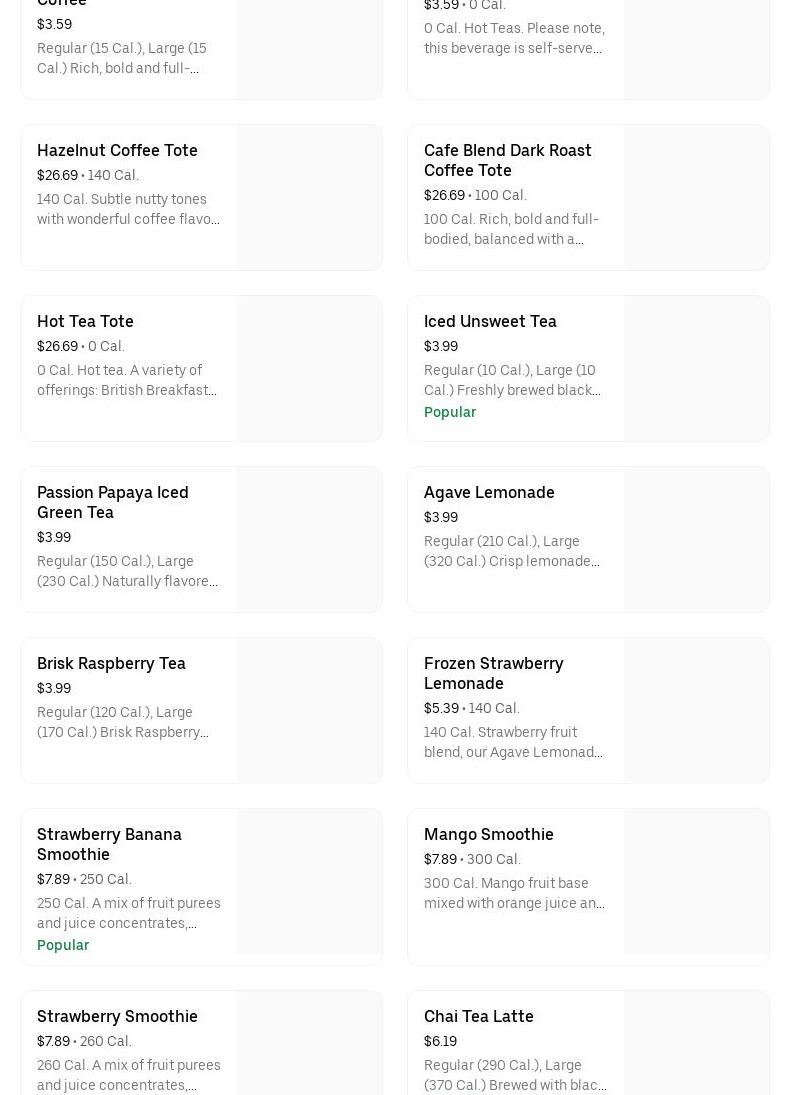Click the Popular tag under Iced Unsweet Tea
Viewport: 804px width, 1095px height.
[x=450, y=412]
